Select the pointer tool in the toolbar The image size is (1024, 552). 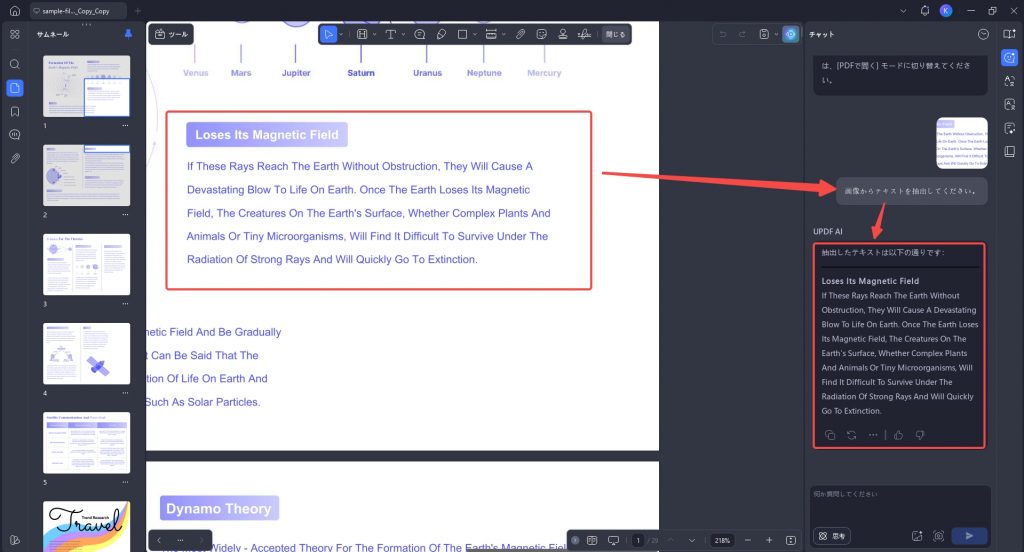point(328,34)
